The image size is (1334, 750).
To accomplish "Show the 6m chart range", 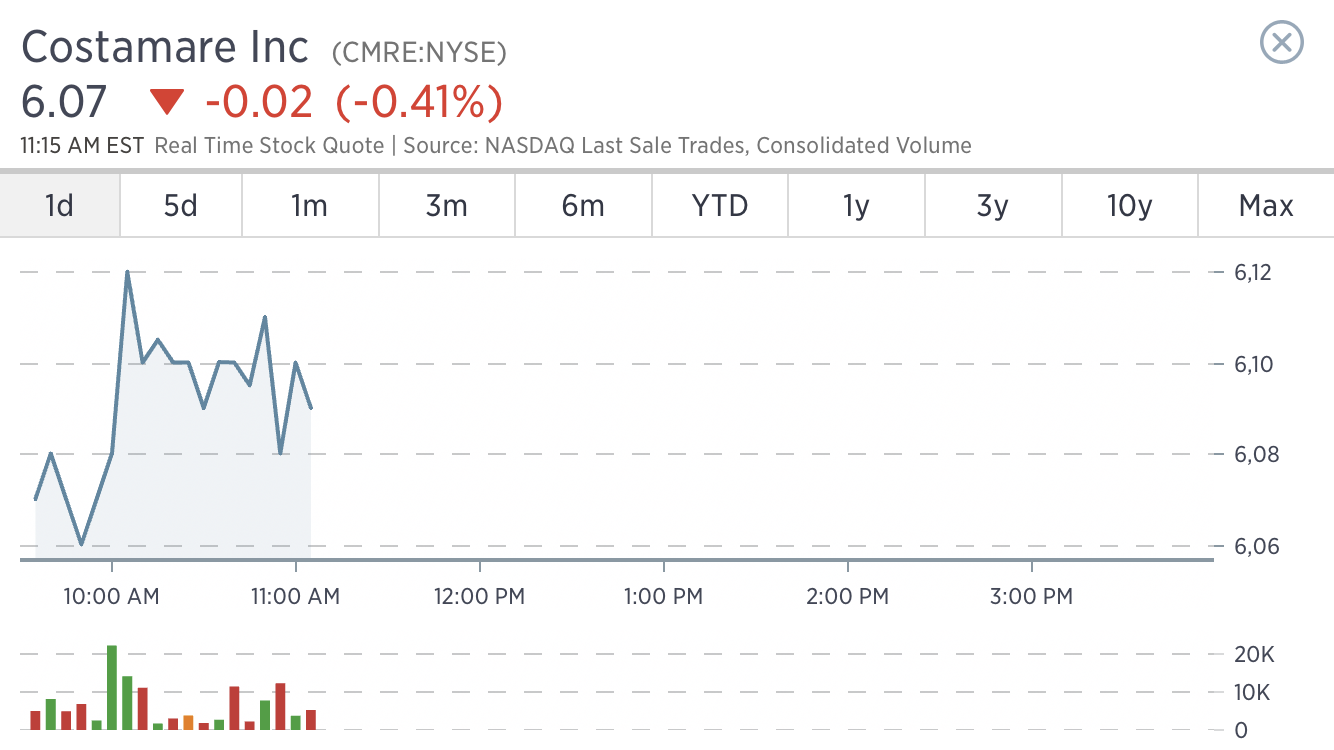I will 583,206.
